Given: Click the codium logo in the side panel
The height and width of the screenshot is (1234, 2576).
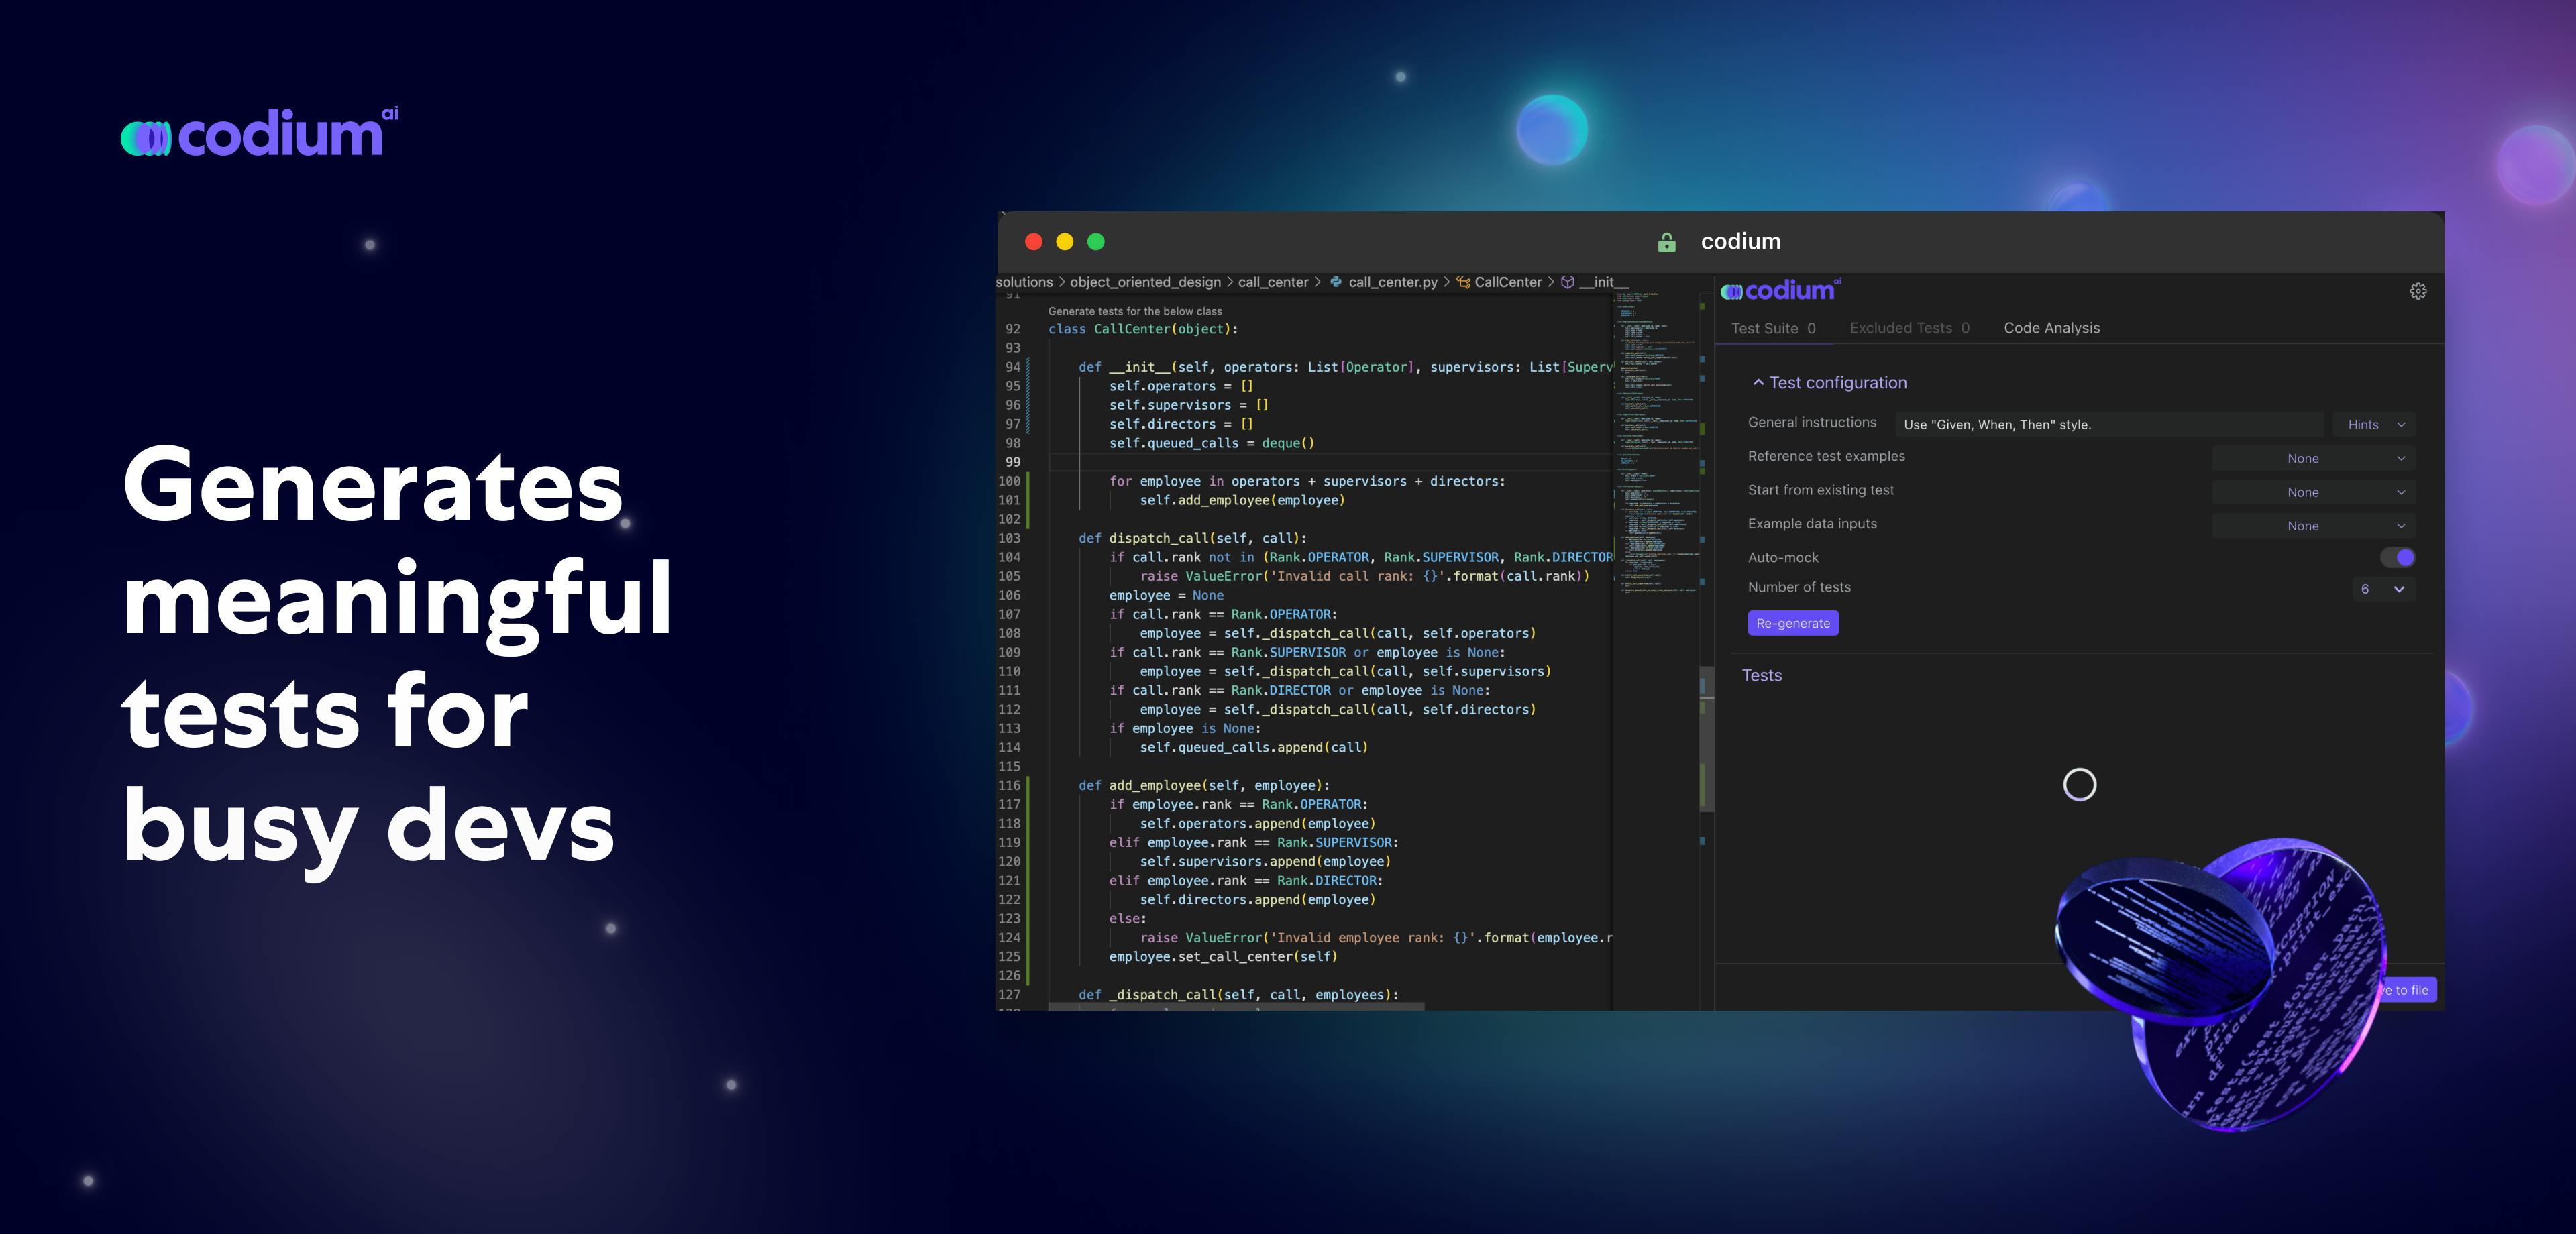Looking at the screenshot, I should (x=1780, y=290).
